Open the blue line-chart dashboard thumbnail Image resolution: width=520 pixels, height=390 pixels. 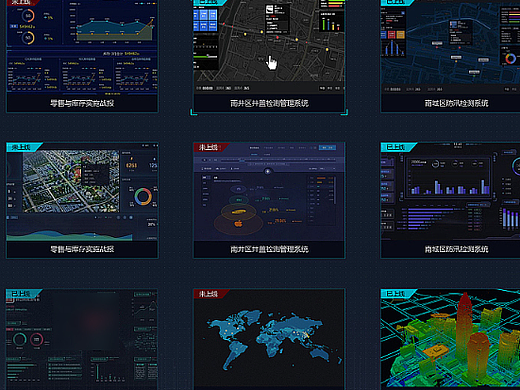point(82,47)
